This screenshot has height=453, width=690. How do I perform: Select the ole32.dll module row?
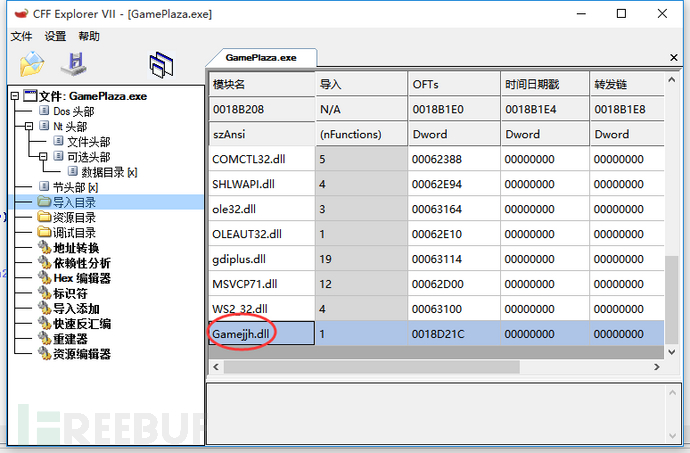(436, 209)
